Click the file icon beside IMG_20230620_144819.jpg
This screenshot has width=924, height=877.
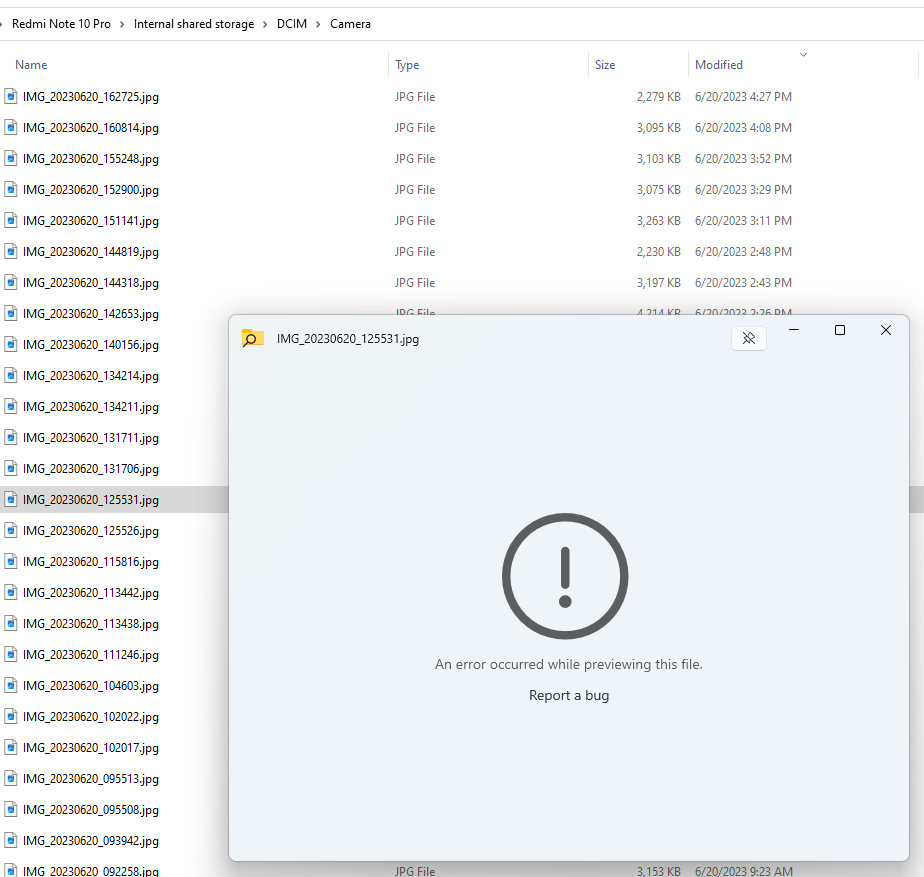[x=11, y=251]
